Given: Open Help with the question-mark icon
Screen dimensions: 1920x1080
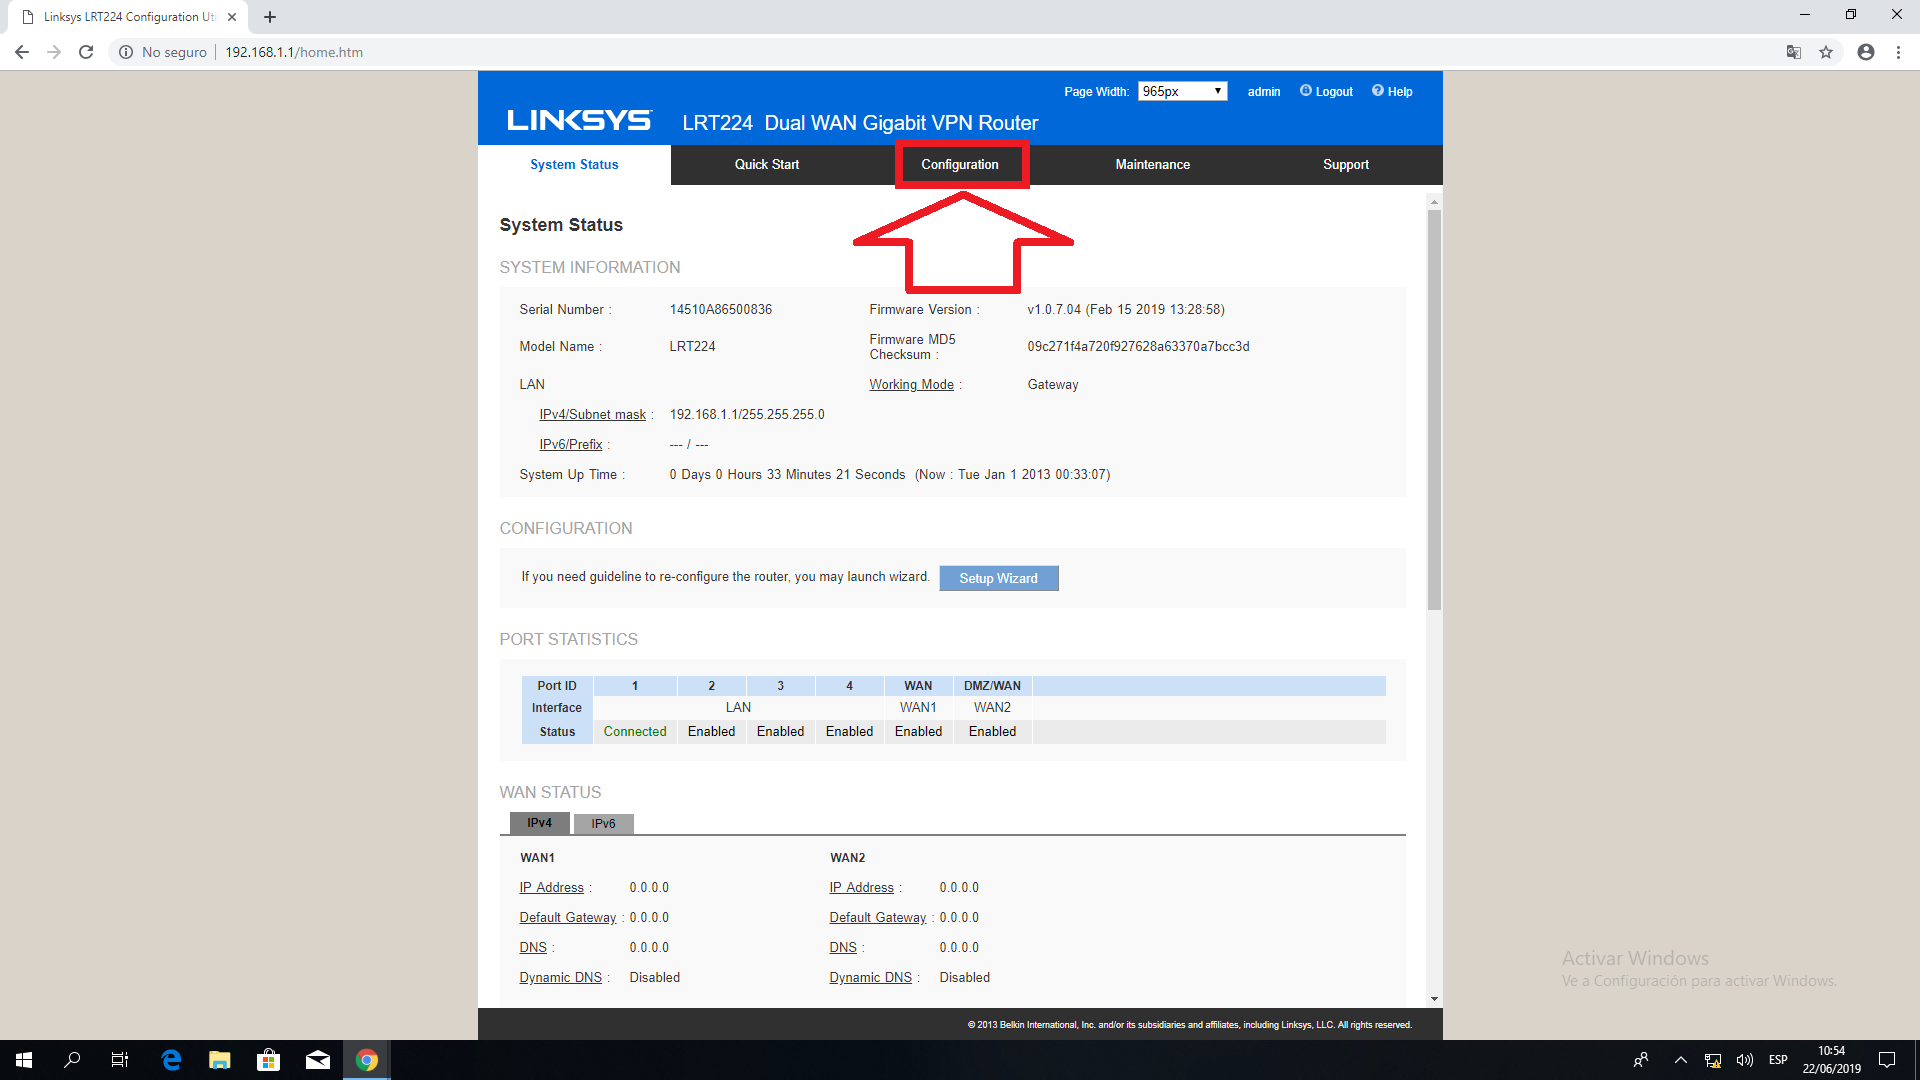Looking at the screenshot, I should (1391, 91).
